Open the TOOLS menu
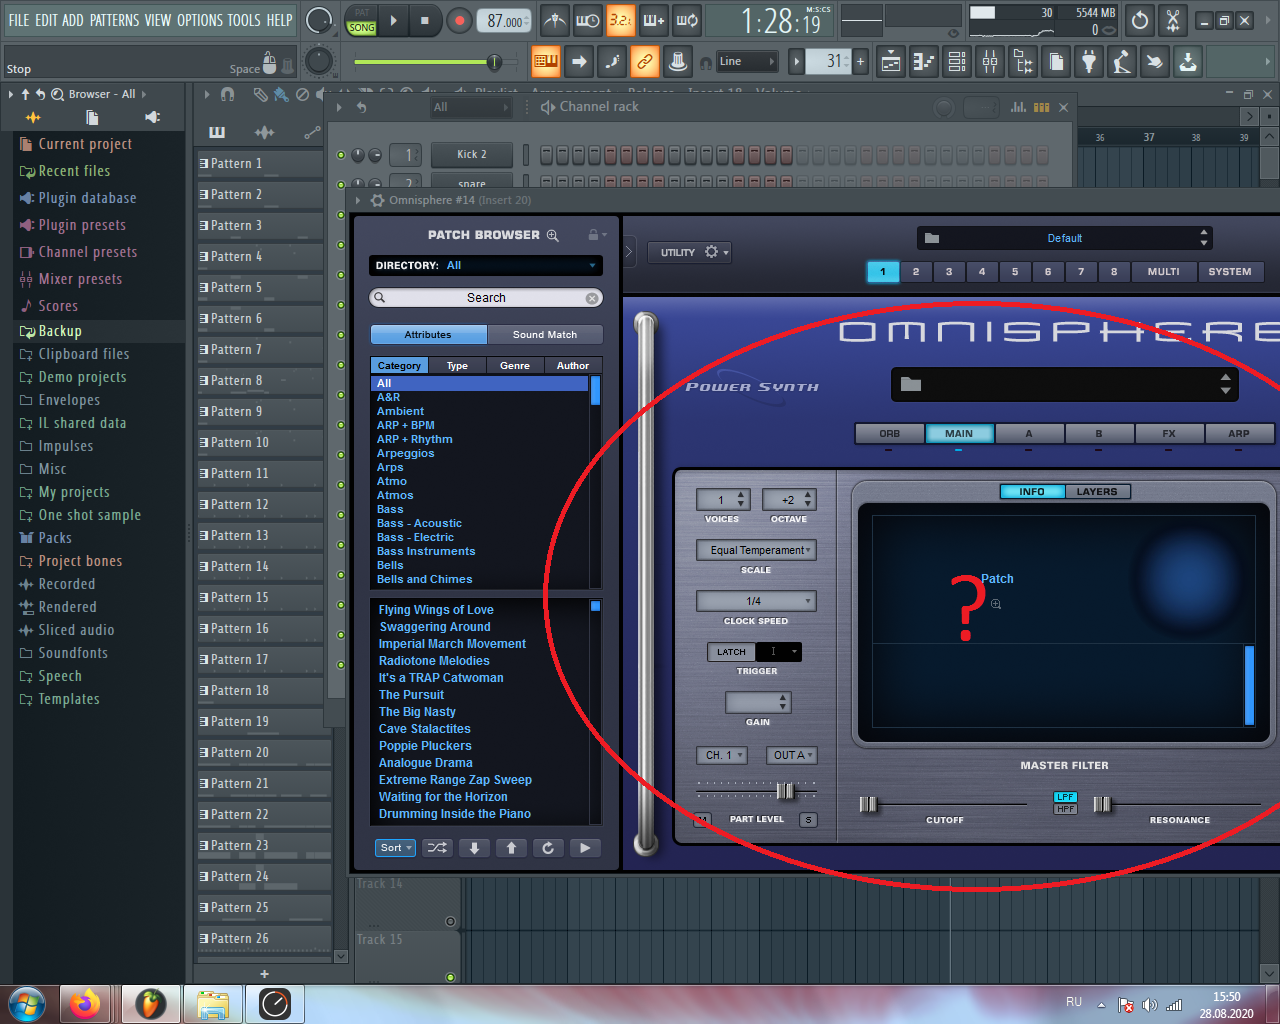 [244, 20]
